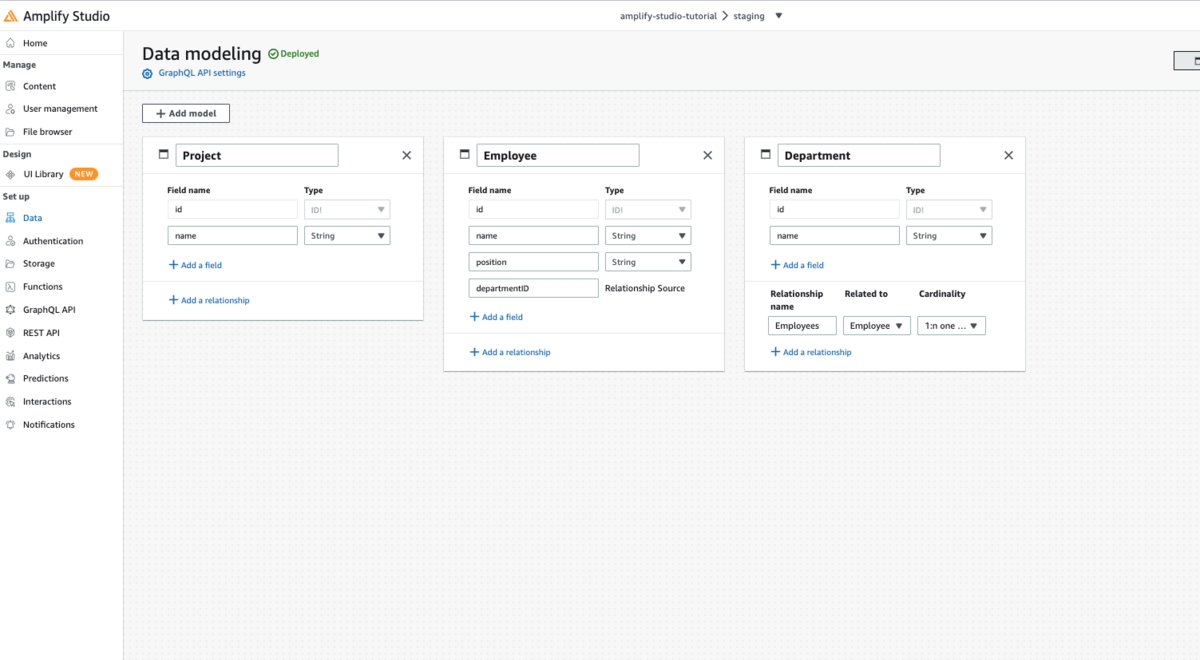
Task: Click the Project model table icon
Action: (x=164, y=155)
